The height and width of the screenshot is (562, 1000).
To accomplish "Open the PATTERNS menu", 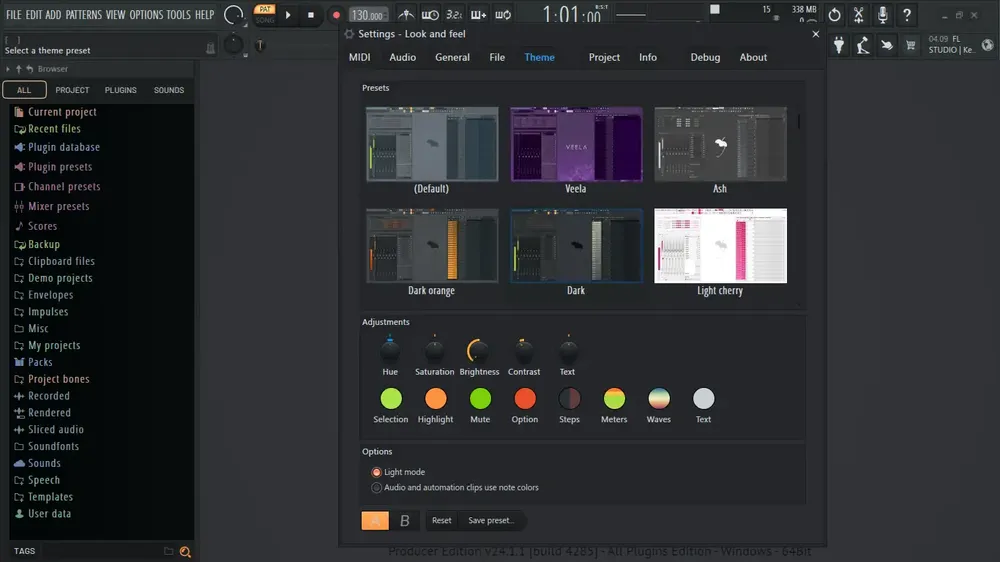I will 84,15.
